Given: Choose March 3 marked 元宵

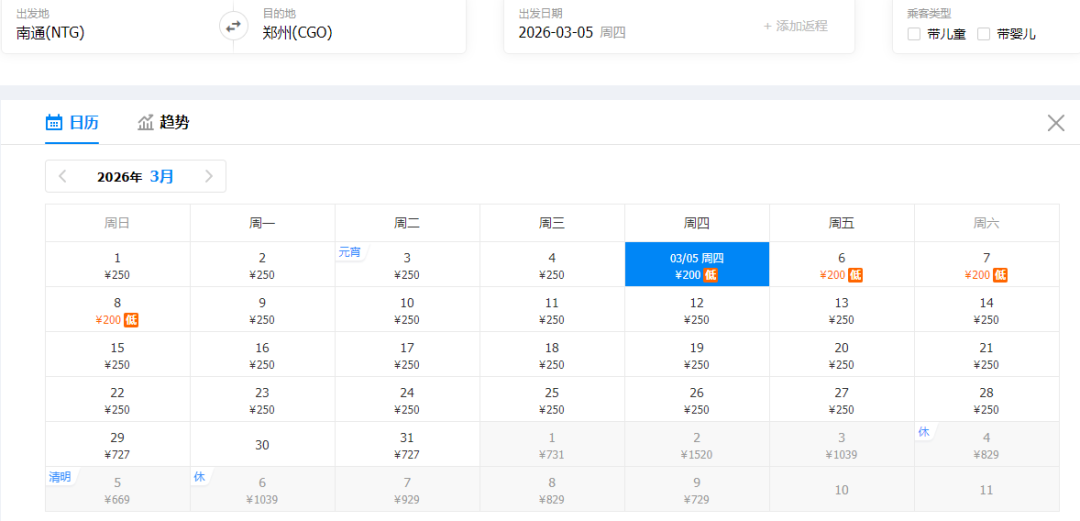Looking at the screenshot, I should [x=407, y=265].
